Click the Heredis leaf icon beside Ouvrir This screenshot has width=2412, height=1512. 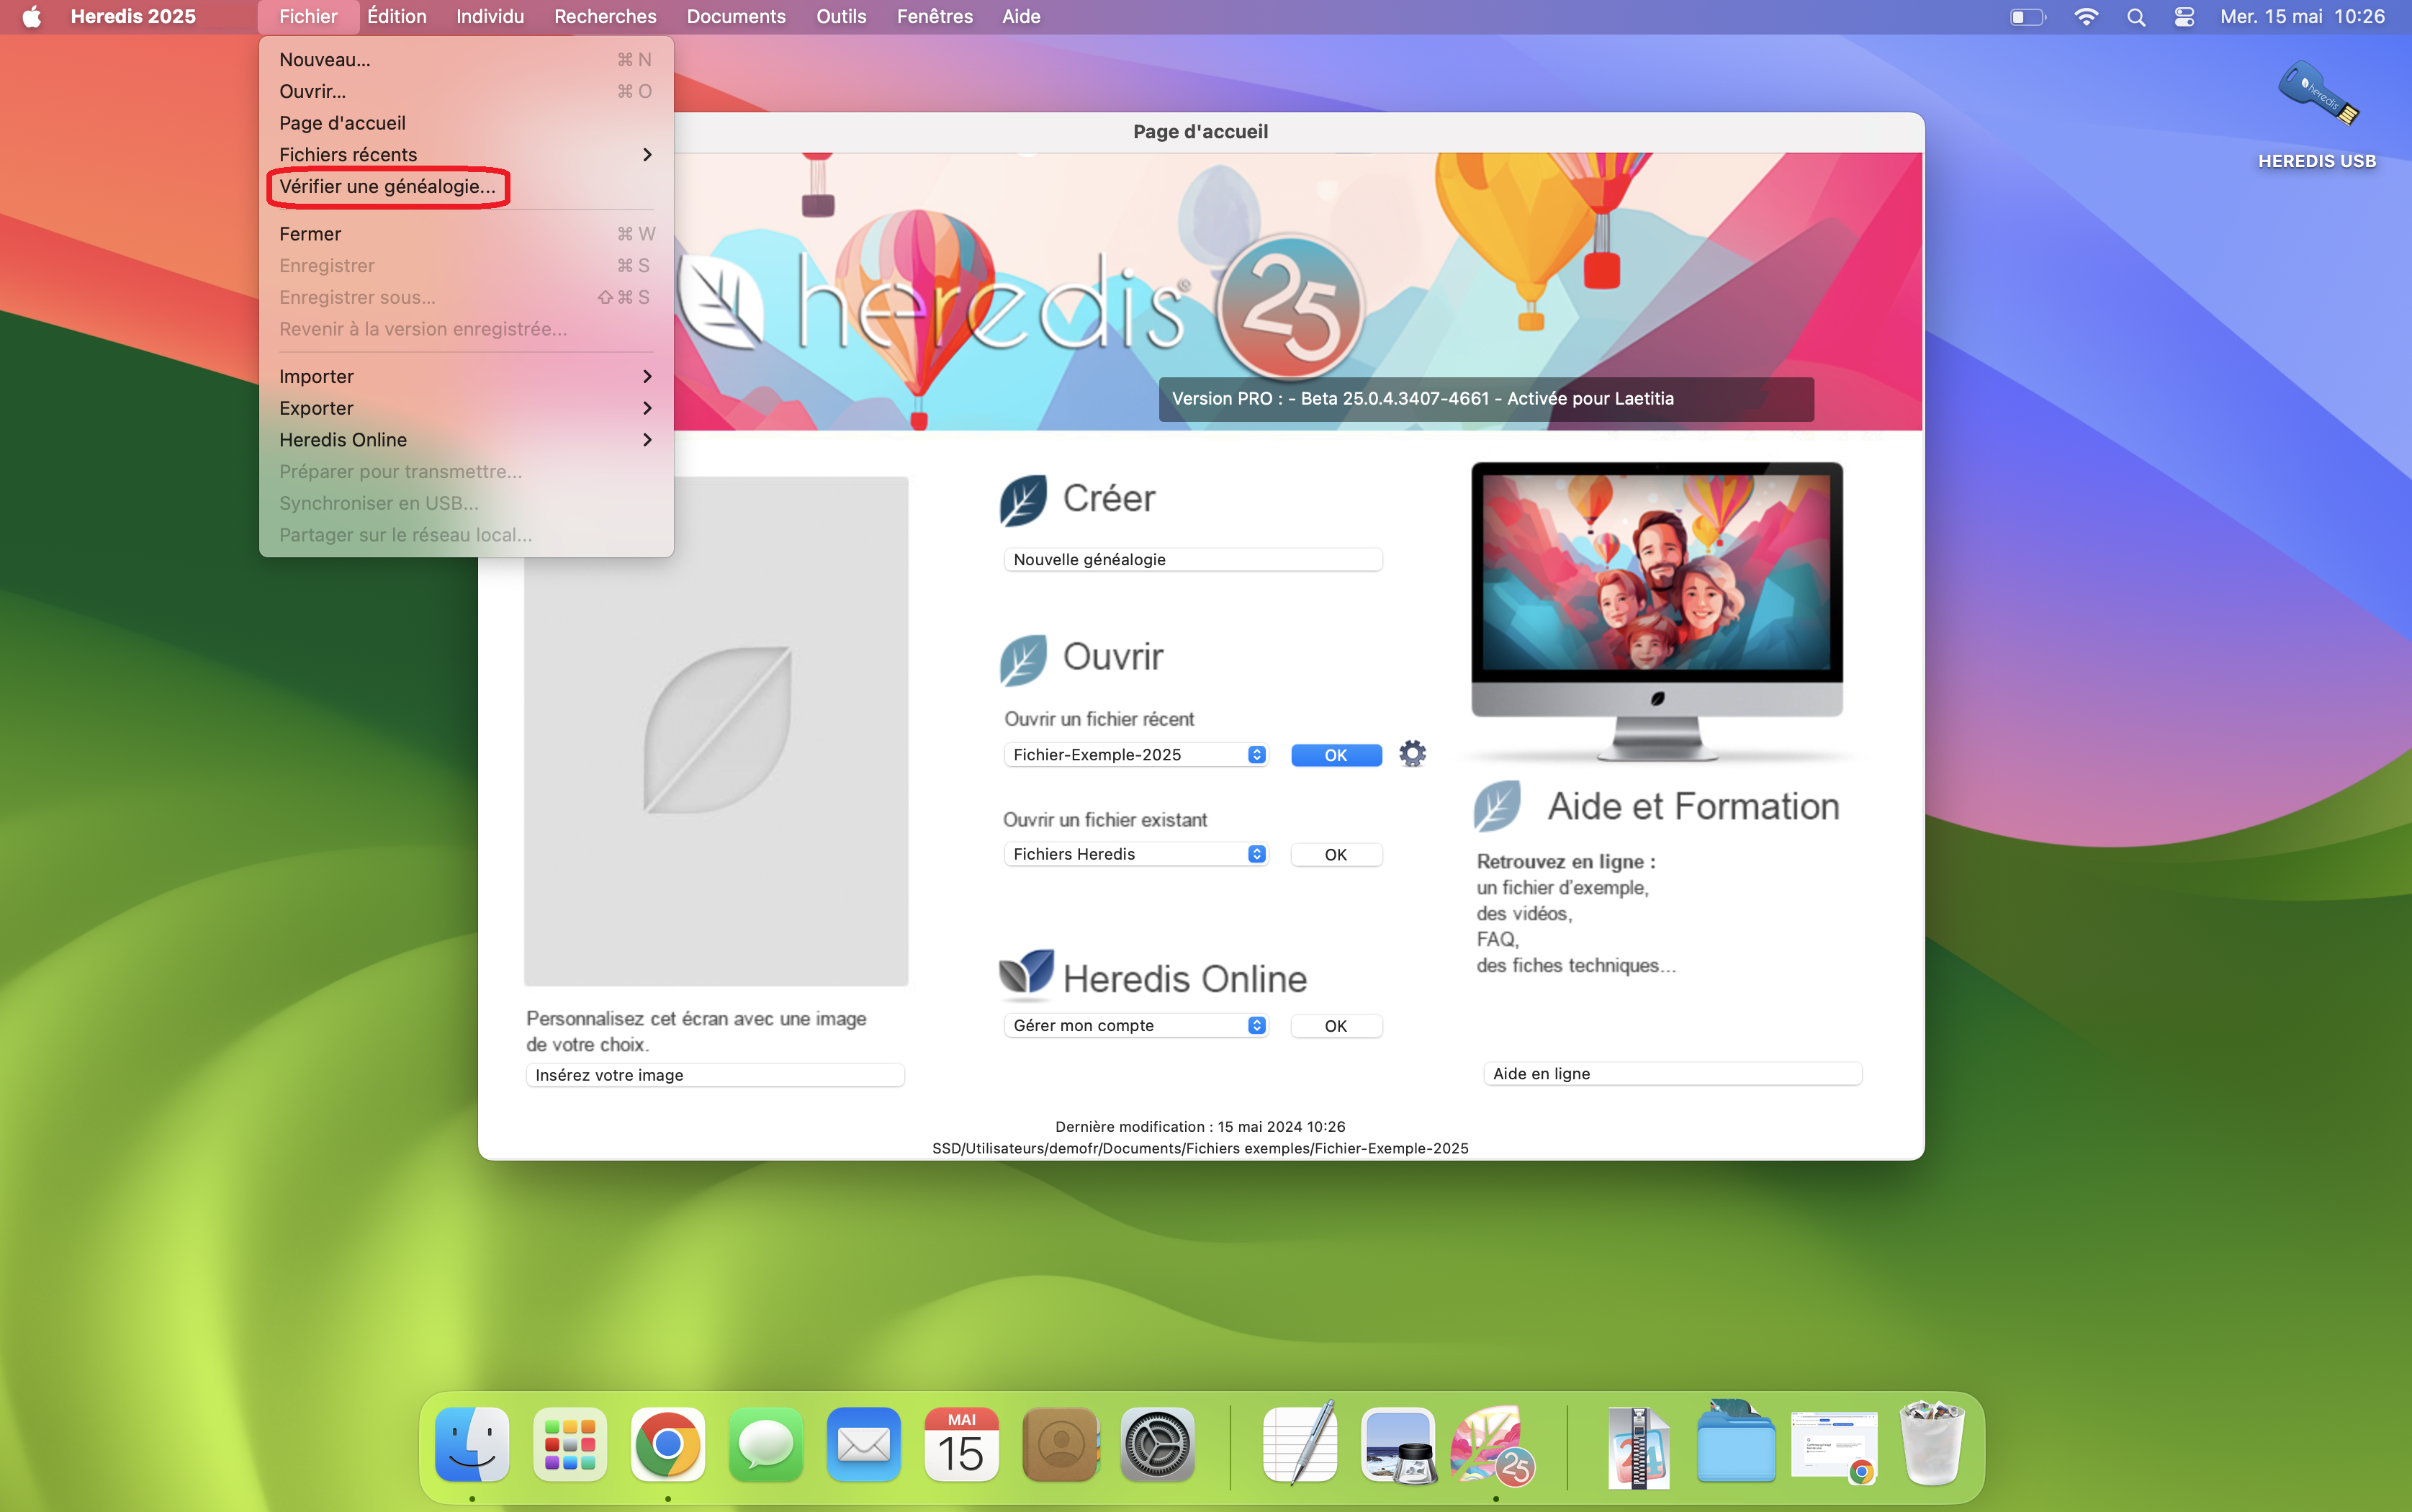click(1022, 659)
